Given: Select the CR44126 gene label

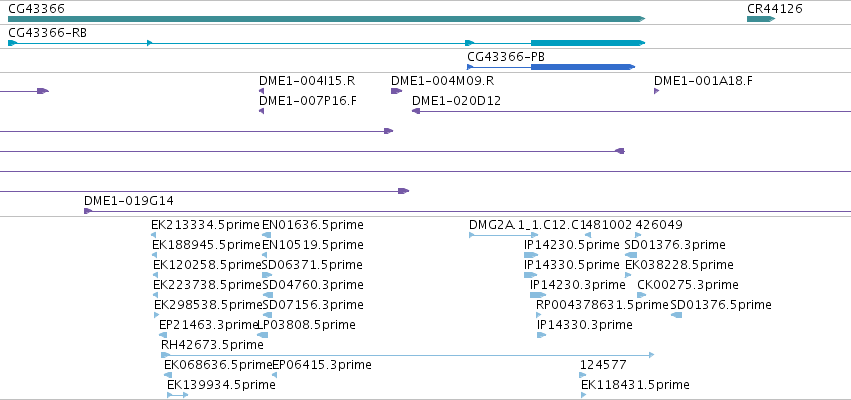Looking at the screenshot, I should [774, 9].
